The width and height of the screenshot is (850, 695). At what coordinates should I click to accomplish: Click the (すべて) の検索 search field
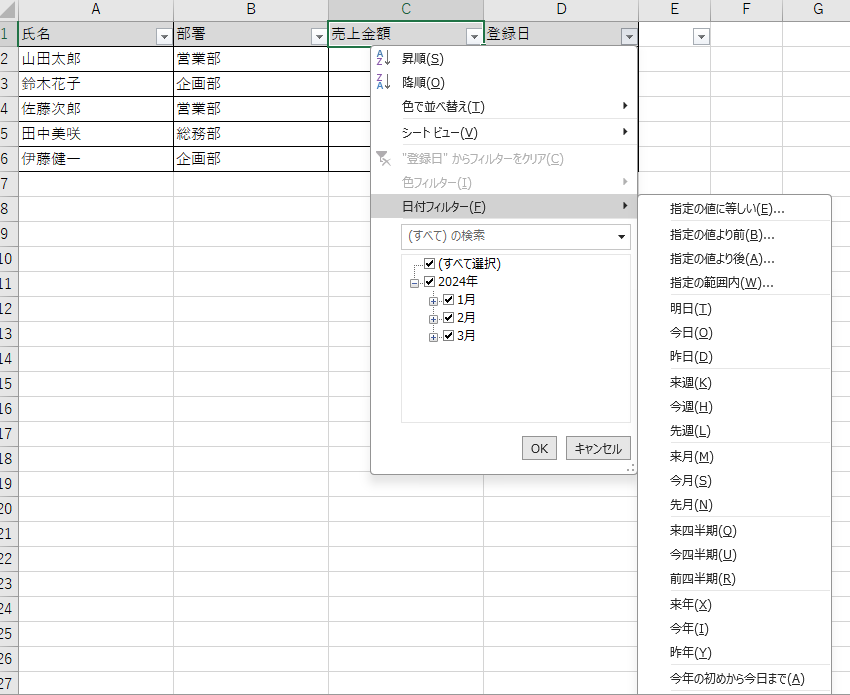505,237
